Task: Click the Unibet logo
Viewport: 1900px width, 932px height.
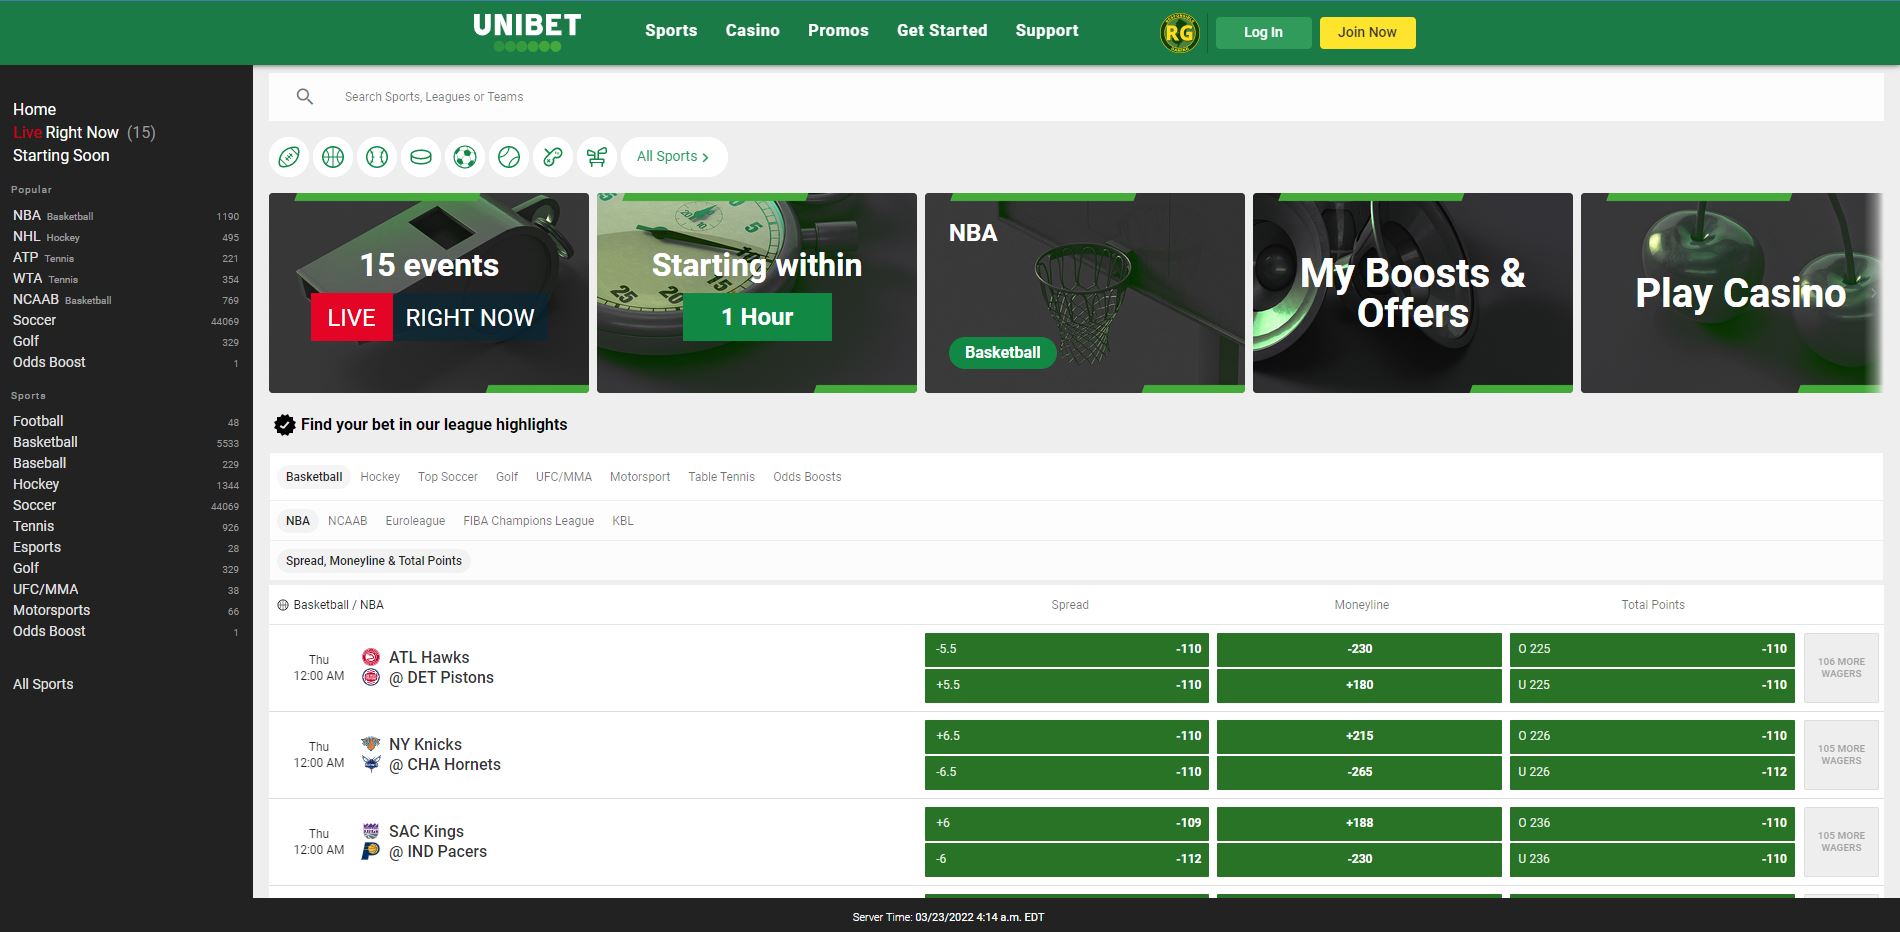Action: point(527,32)
